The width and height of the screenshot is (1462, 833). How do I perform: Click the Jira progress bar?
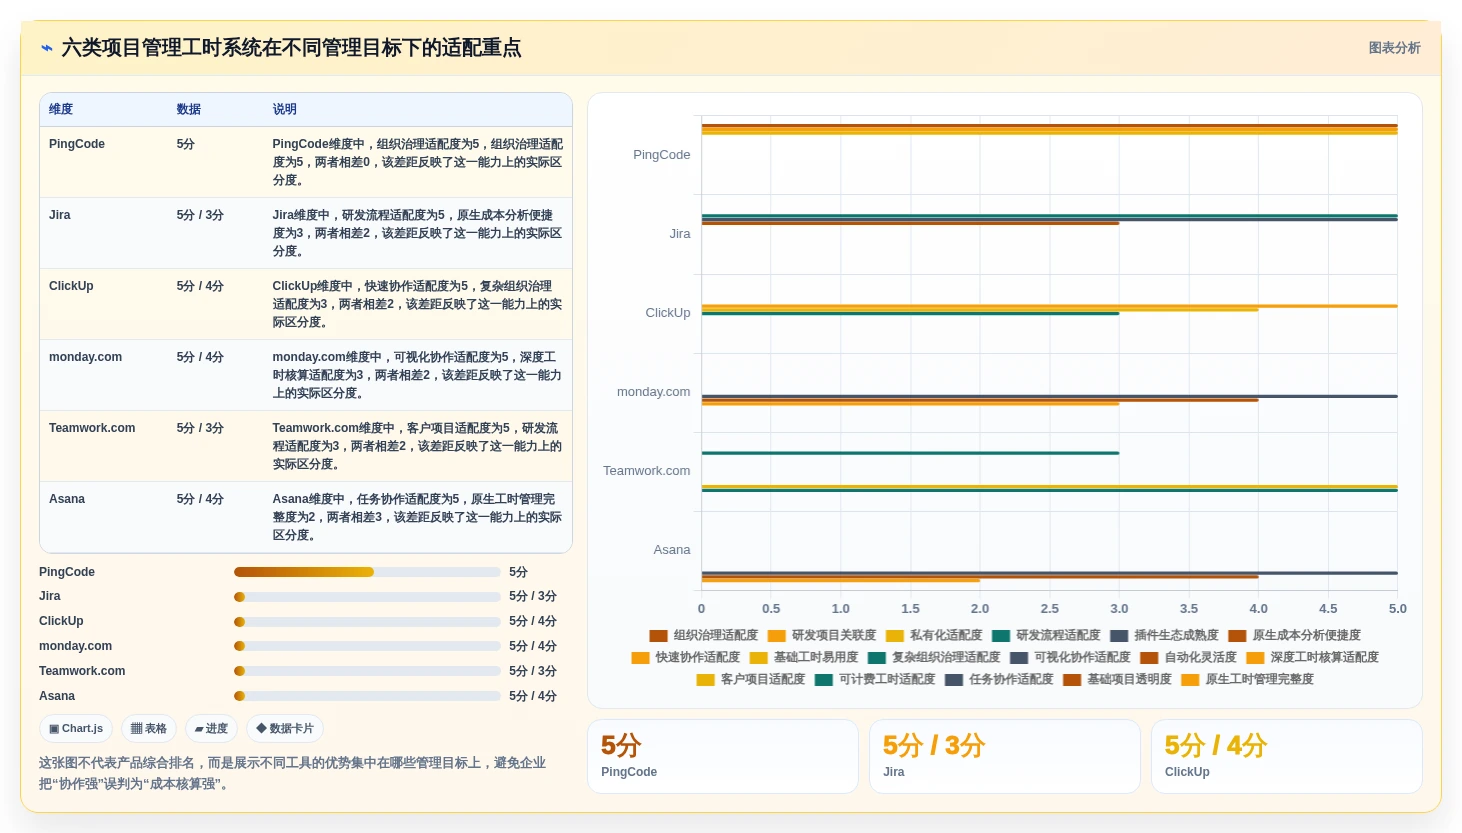[367, 597]
